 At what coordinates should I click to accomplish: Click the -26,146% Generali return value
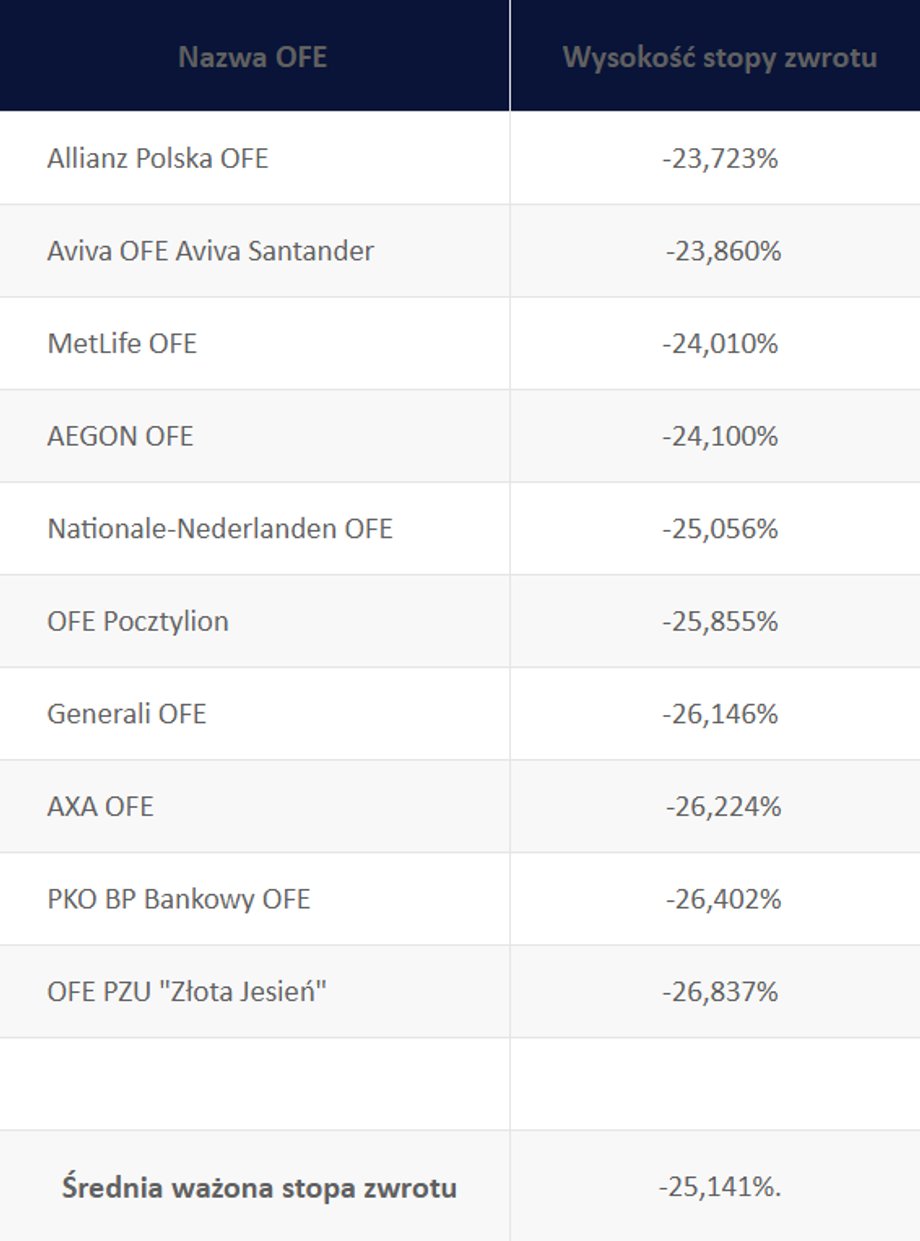pos(720,714)
